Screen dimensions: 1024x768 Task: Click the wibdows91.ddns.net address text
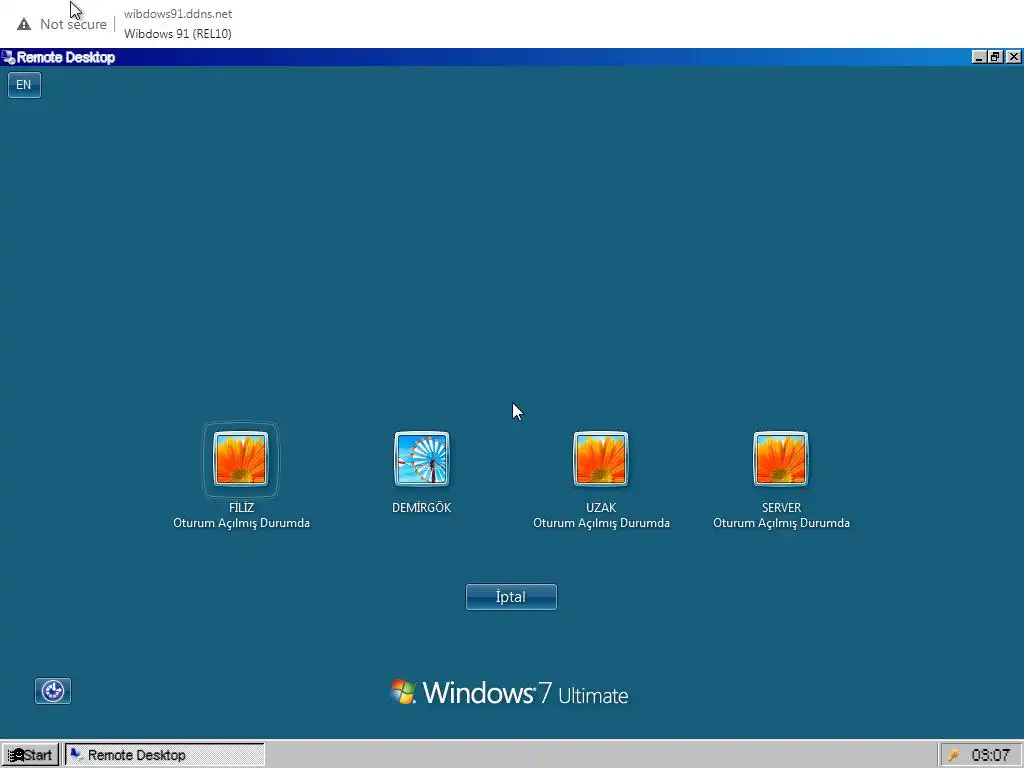(x=178, y=14)
